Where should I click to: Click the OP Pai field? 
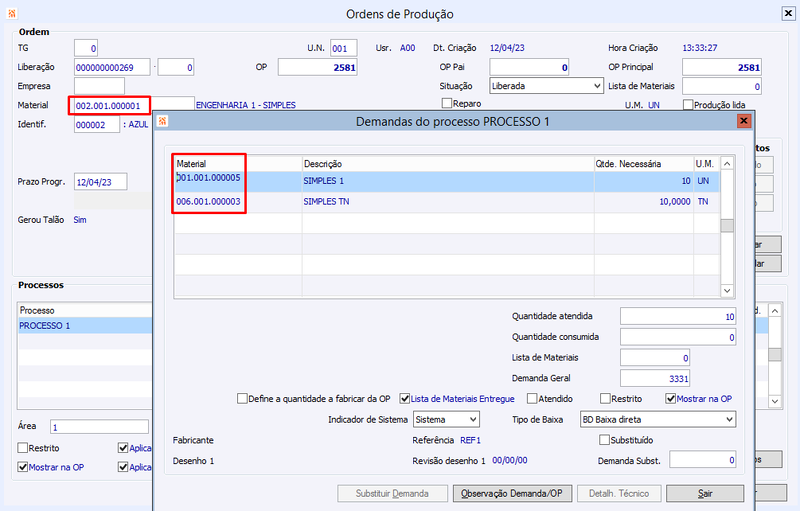coord(529,67)
